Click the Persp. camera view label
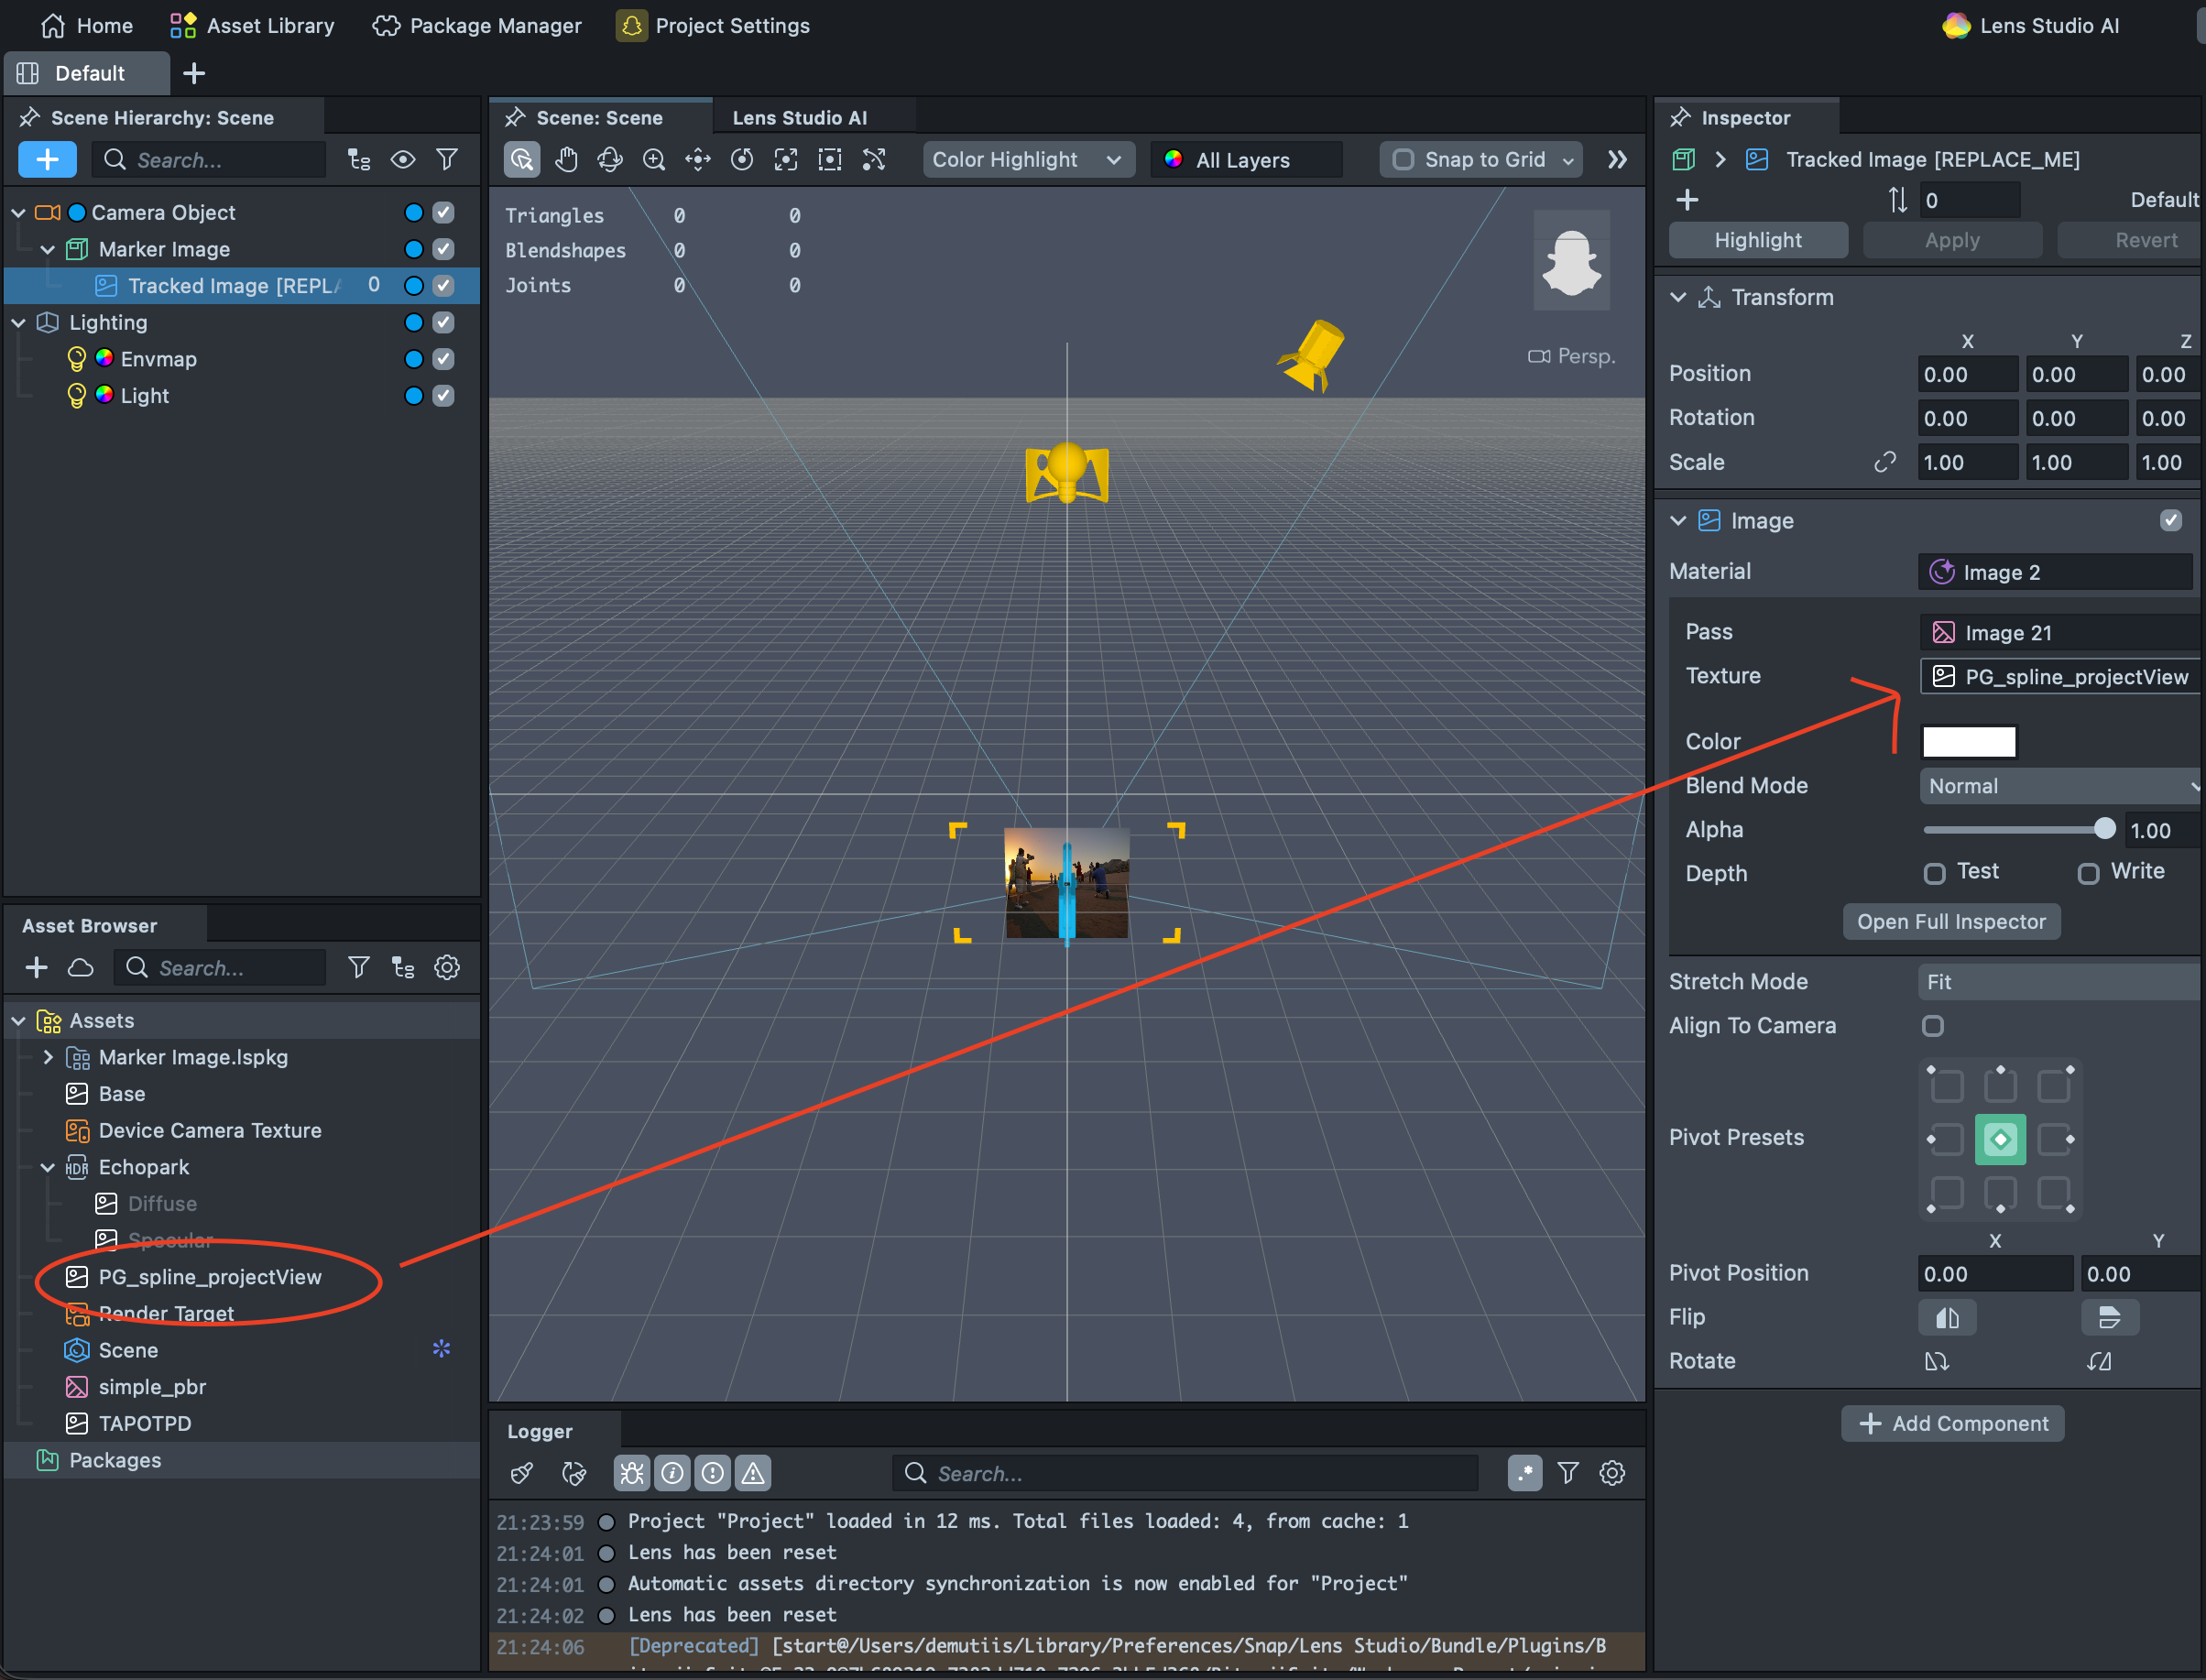This screenshot has height=1680, width=2206. (x=1572, y=357)
